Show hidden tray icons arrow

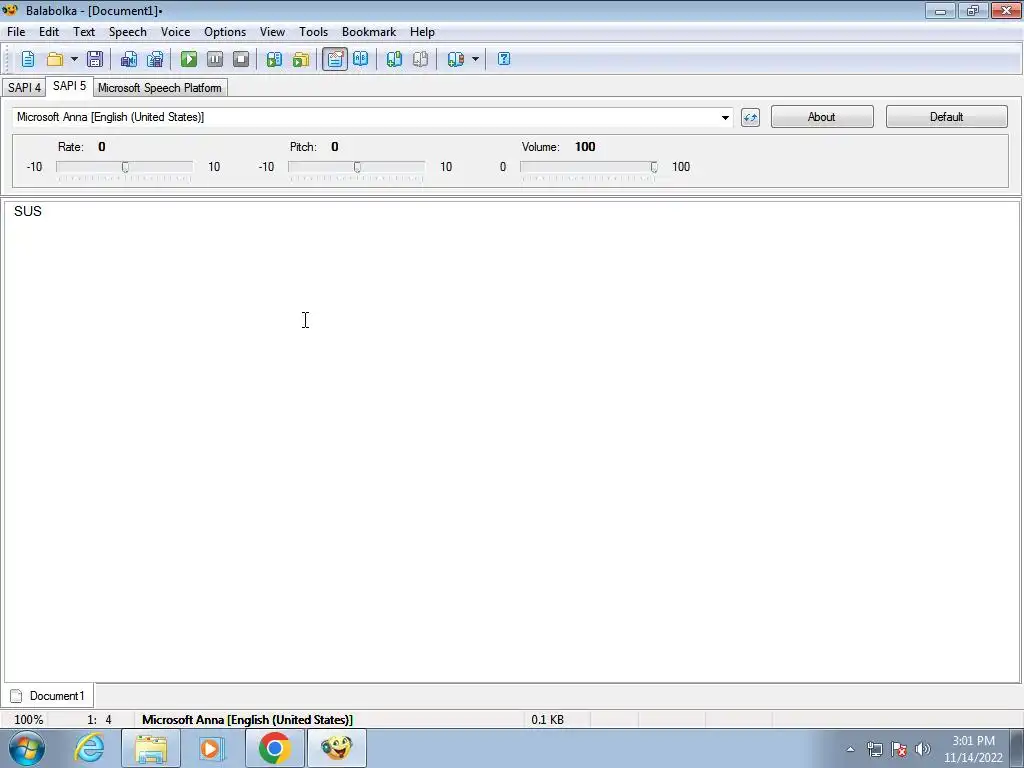pyautogui.click(x=850, y=749)
